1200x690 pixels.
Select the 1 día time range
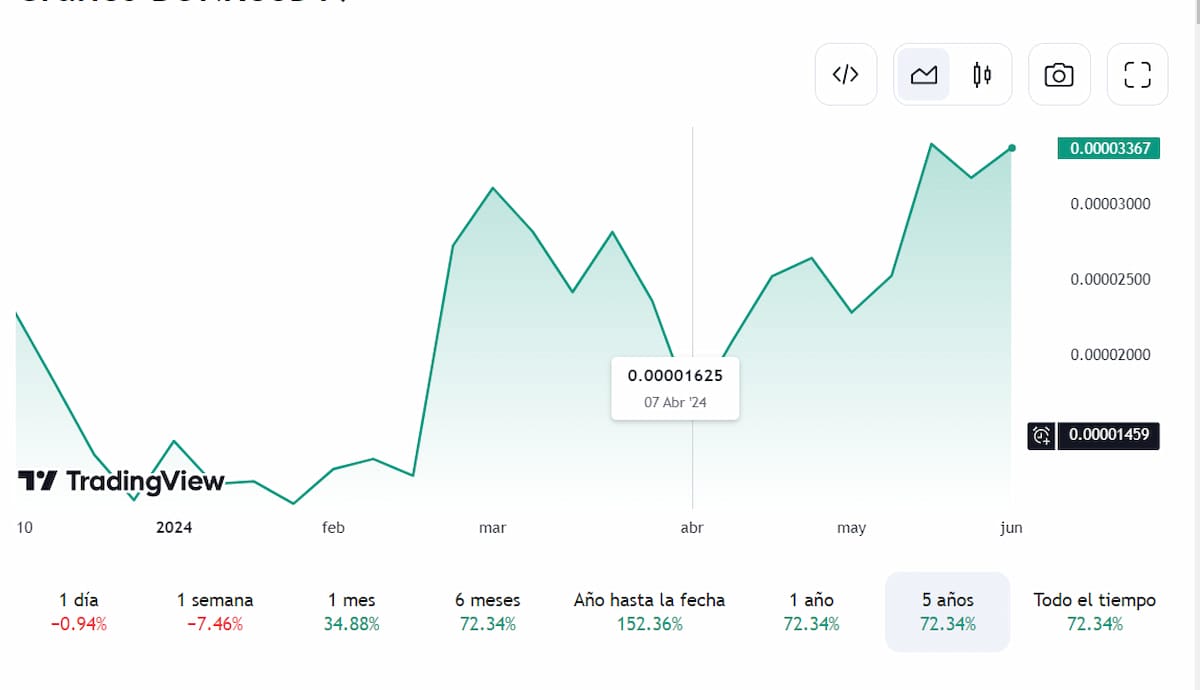[79, 611]
